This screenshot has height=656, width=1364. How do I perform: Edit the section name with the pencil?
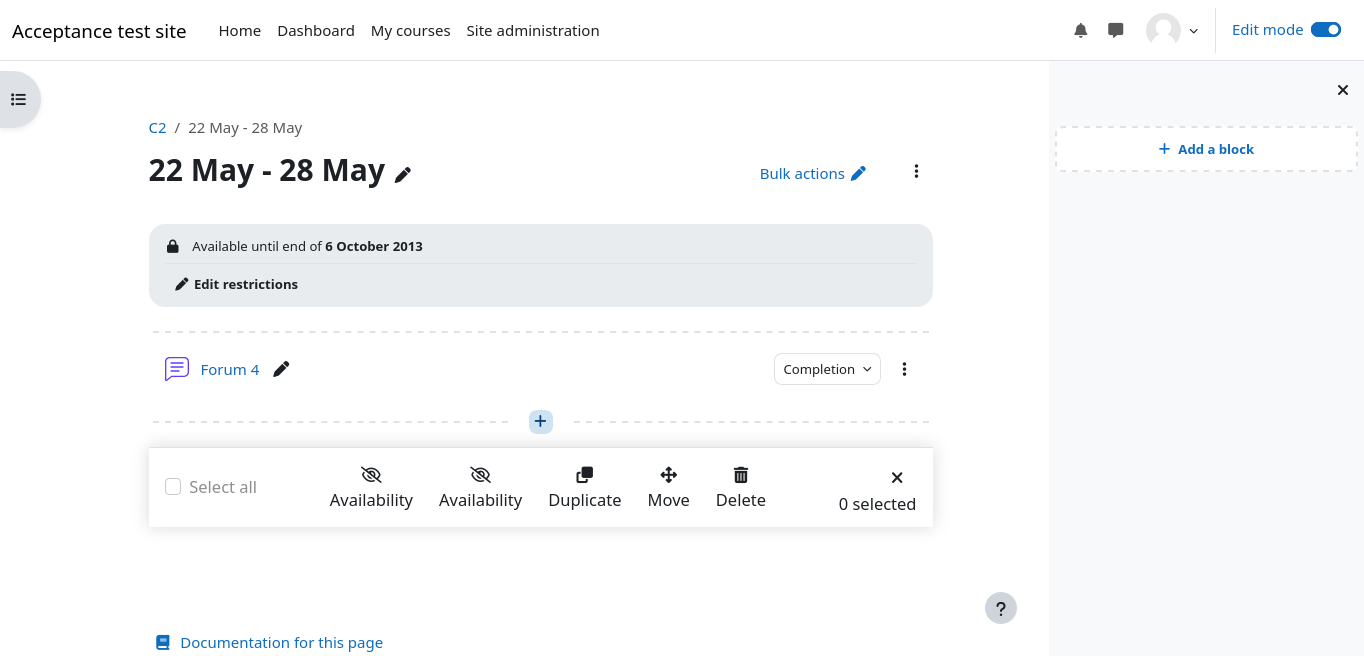coord(403,175)
